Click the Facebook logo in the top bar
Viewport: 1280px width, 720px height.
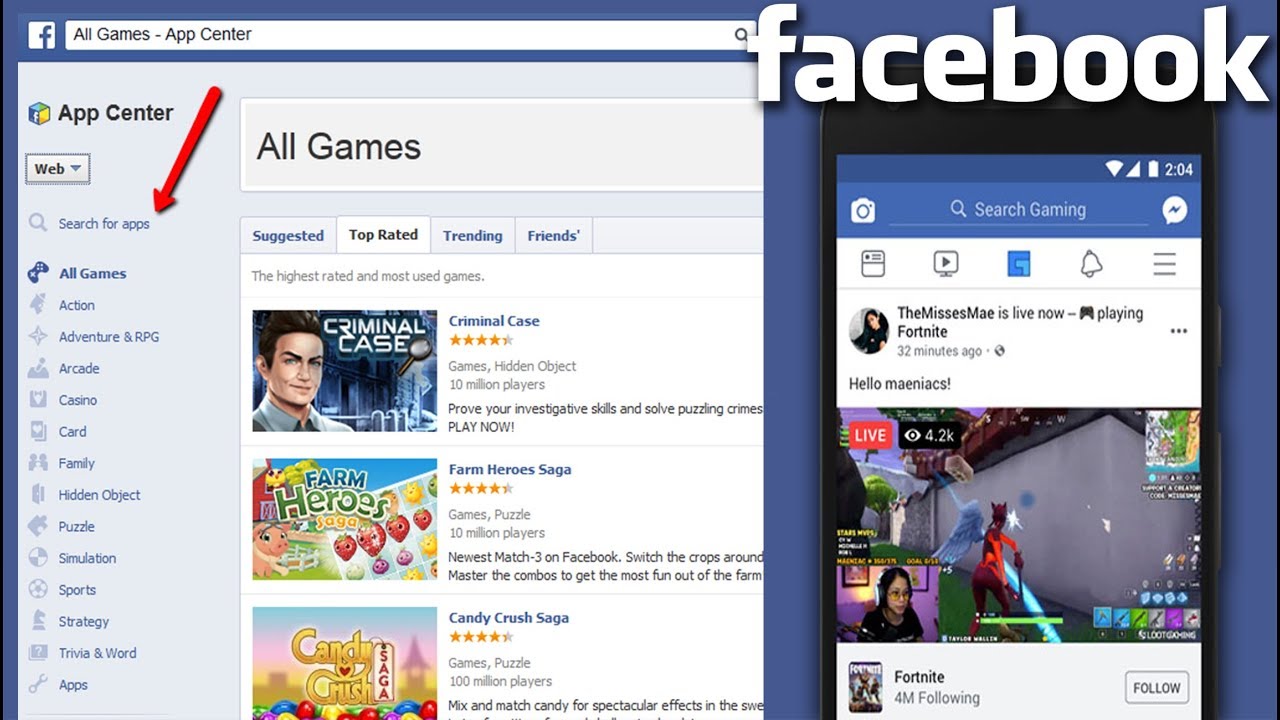[41, 35]
